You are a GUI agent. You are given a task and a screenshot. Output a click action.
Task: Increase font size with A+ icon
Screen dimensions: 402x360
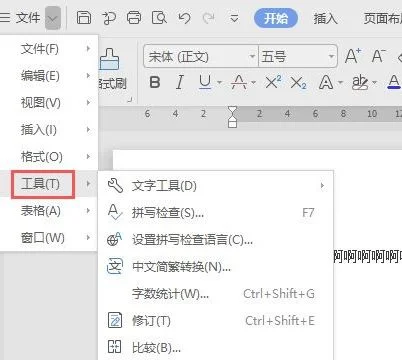pos(353,56)
